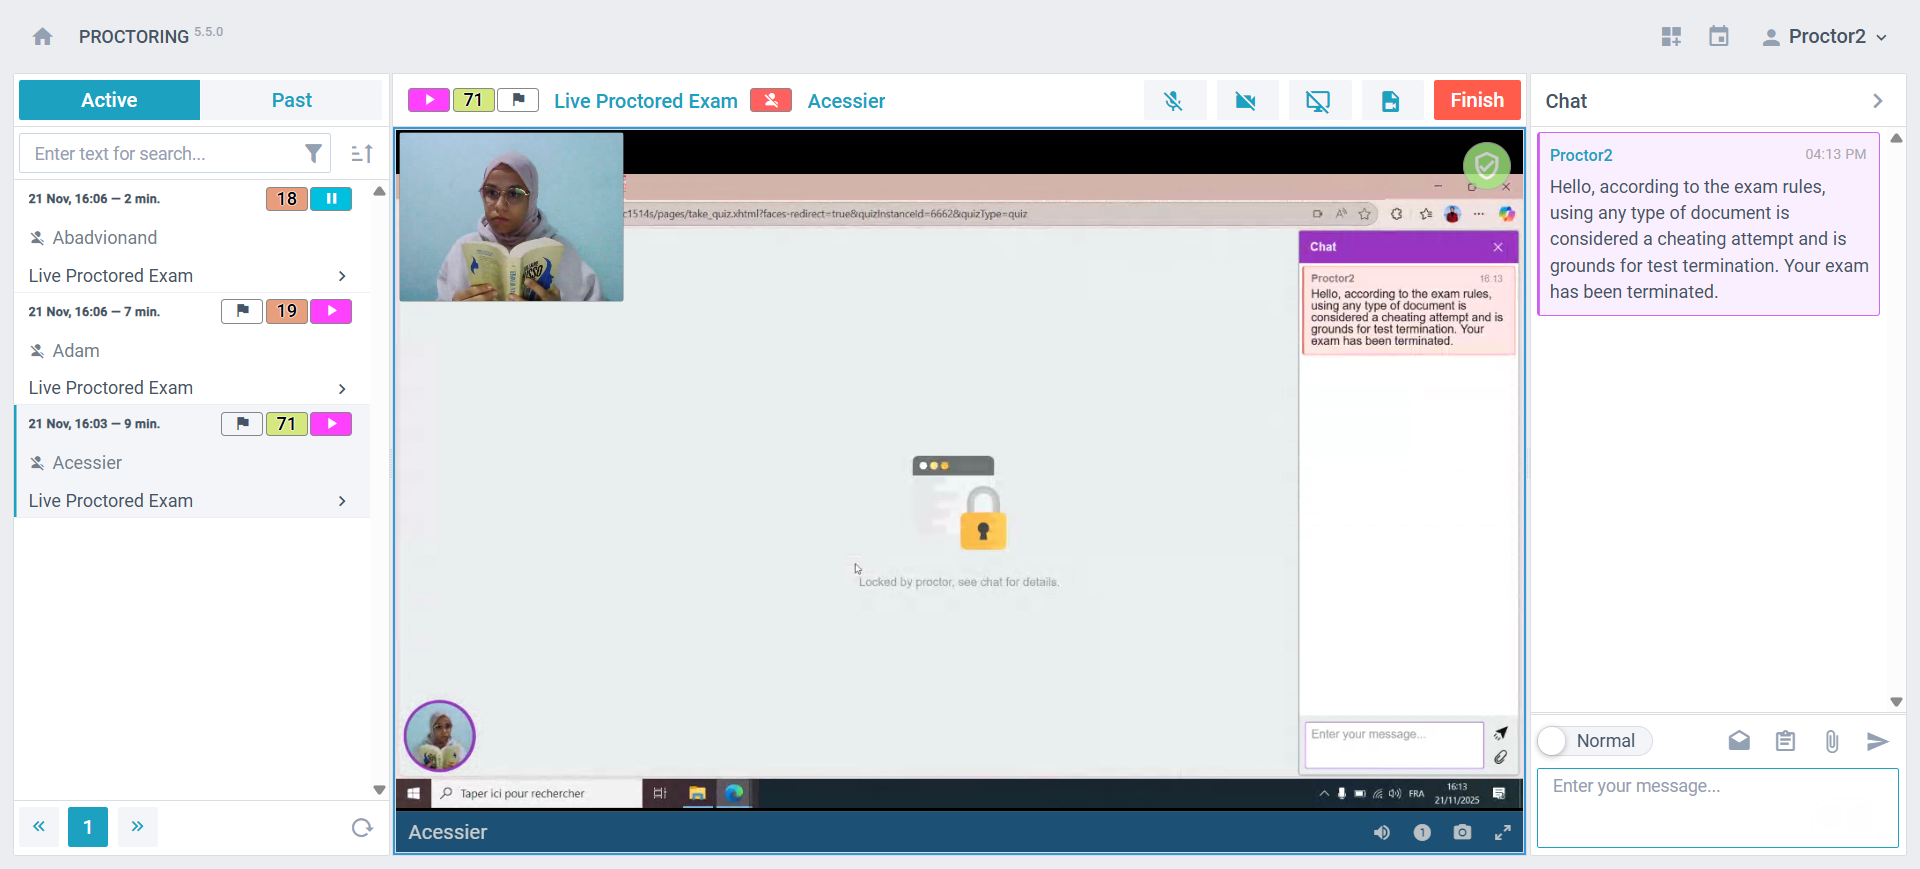Refresh the session list
Viewport: 1920px width, 869px height.
[x=362, y=827]
